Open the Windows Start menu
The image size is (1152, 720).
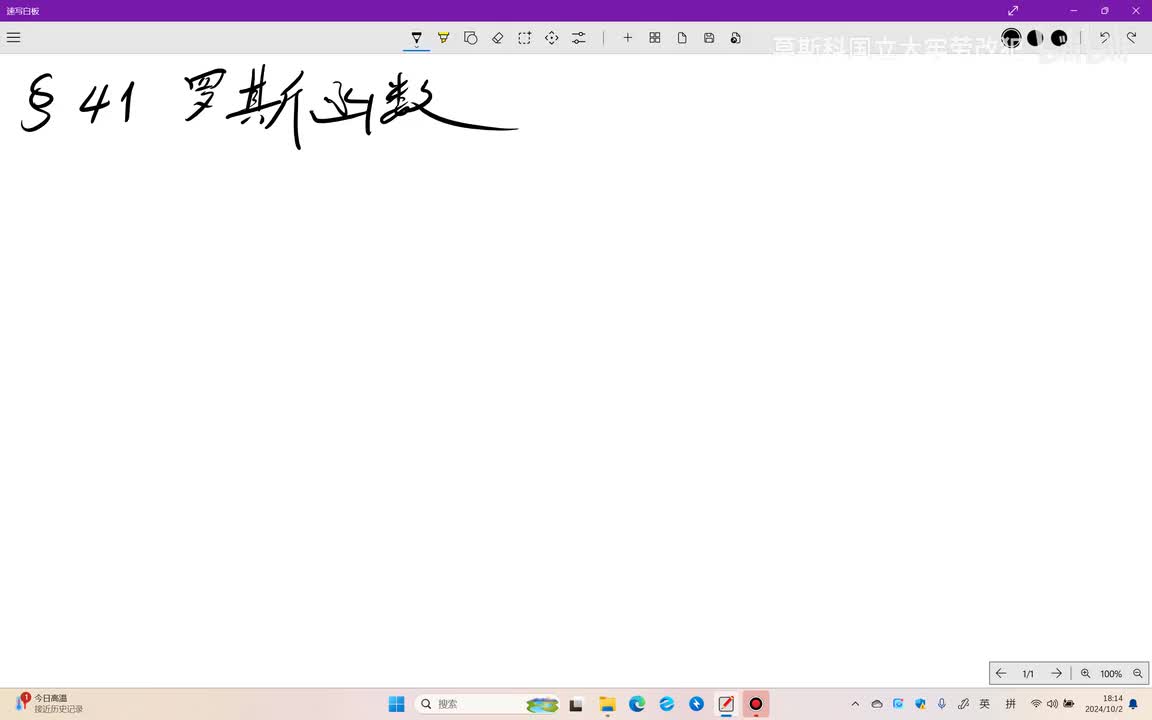point(397,704)
